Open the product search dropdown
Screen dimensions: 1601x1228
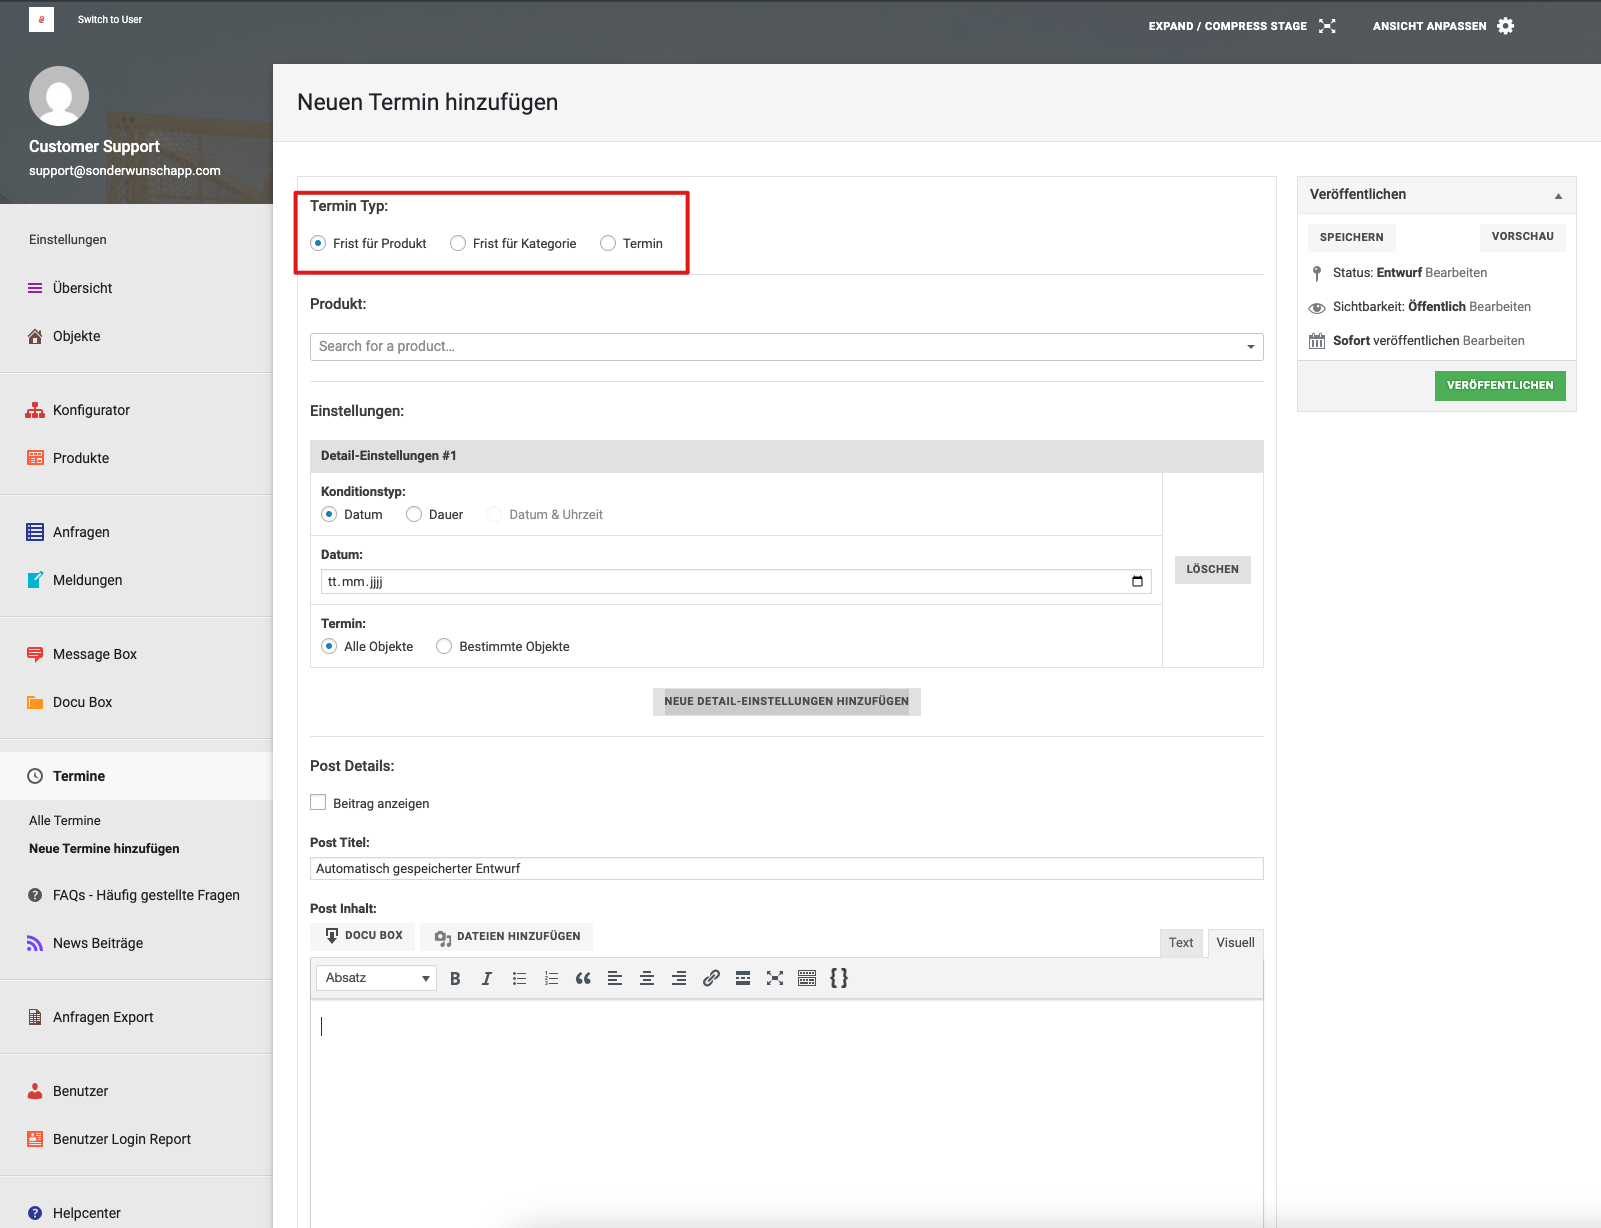pyautogui.click(x=786, y=346)
